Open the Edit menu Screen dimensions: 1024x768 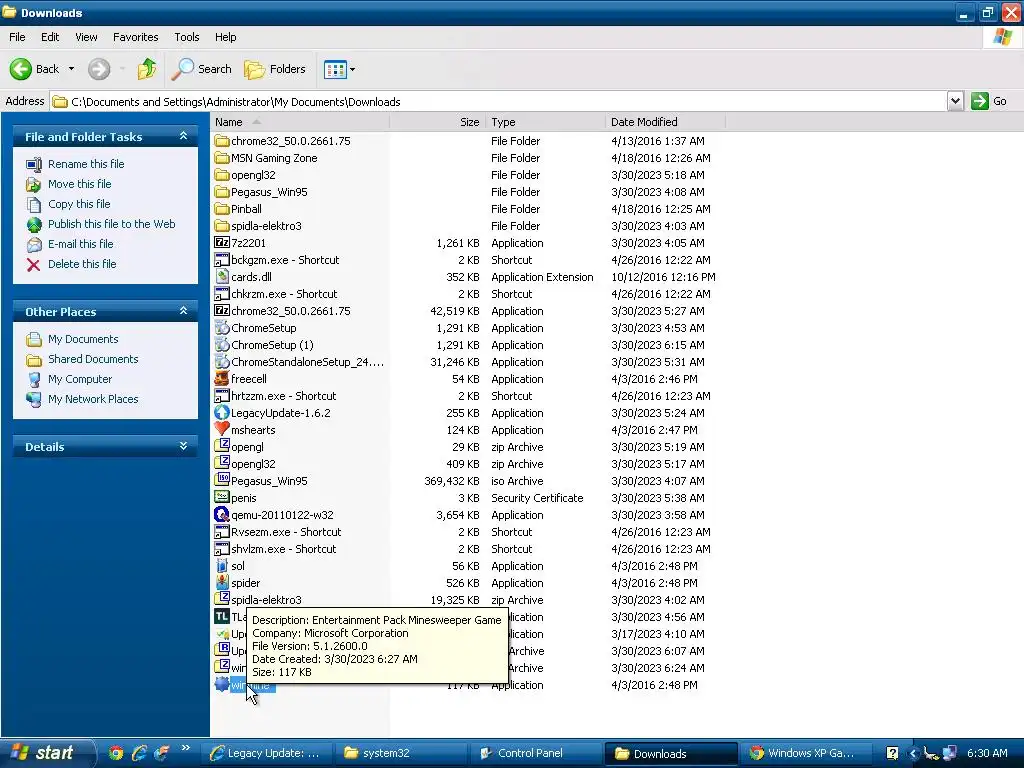[50, 37]
